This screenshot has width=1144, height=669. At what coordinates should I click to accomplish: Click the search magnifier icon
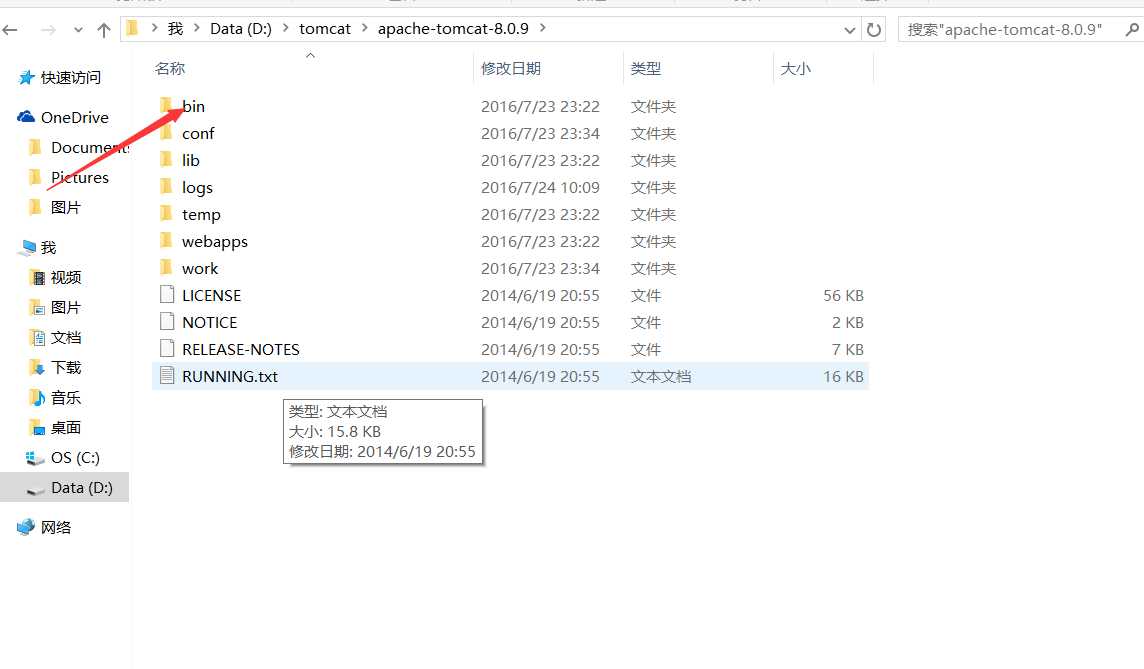coord(1132,30)
